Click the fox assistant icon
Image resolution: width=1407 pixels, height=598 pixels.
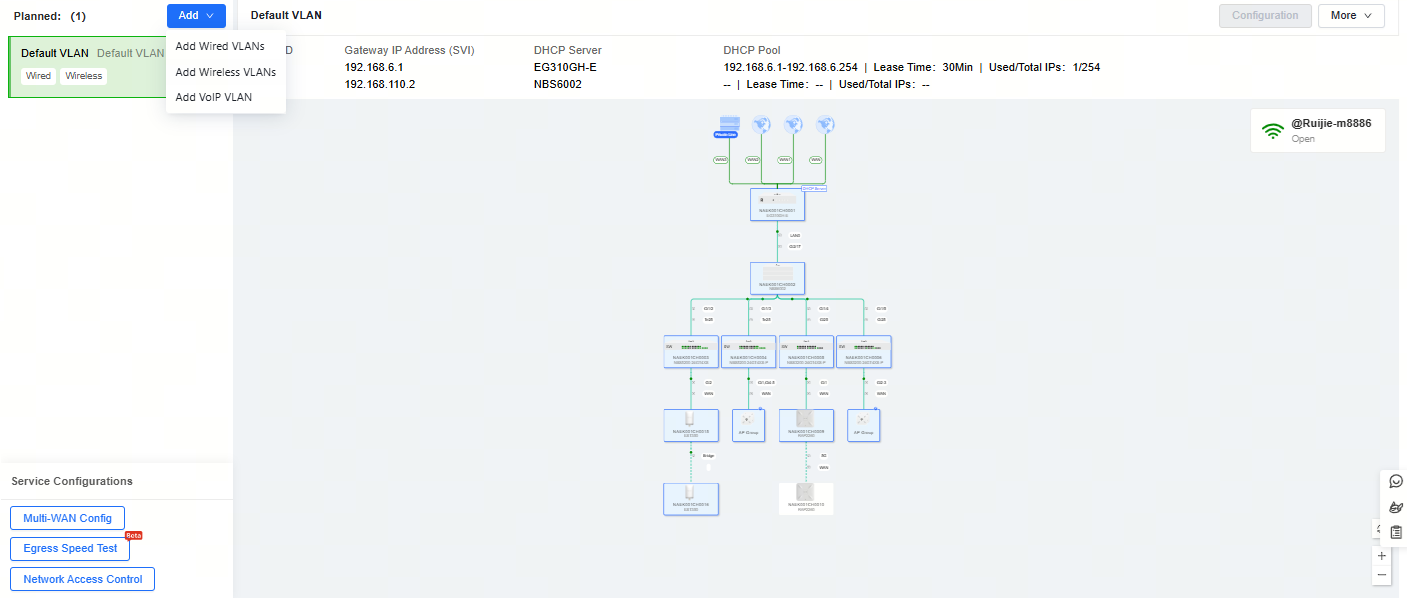[x=1396, y=507]
